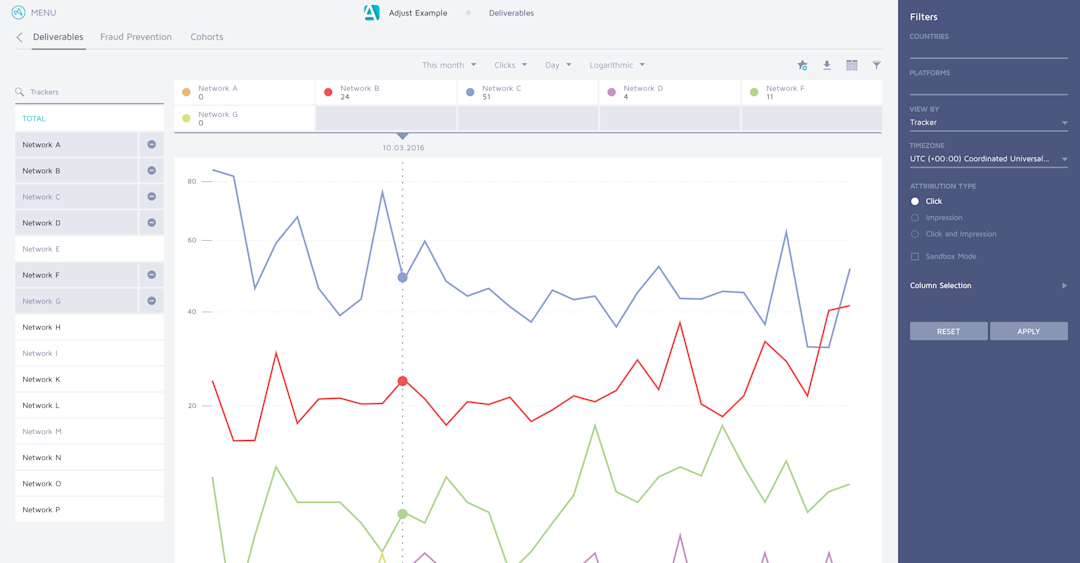Click the Adjust Example breadcrumb

click(x=417, y=13)
